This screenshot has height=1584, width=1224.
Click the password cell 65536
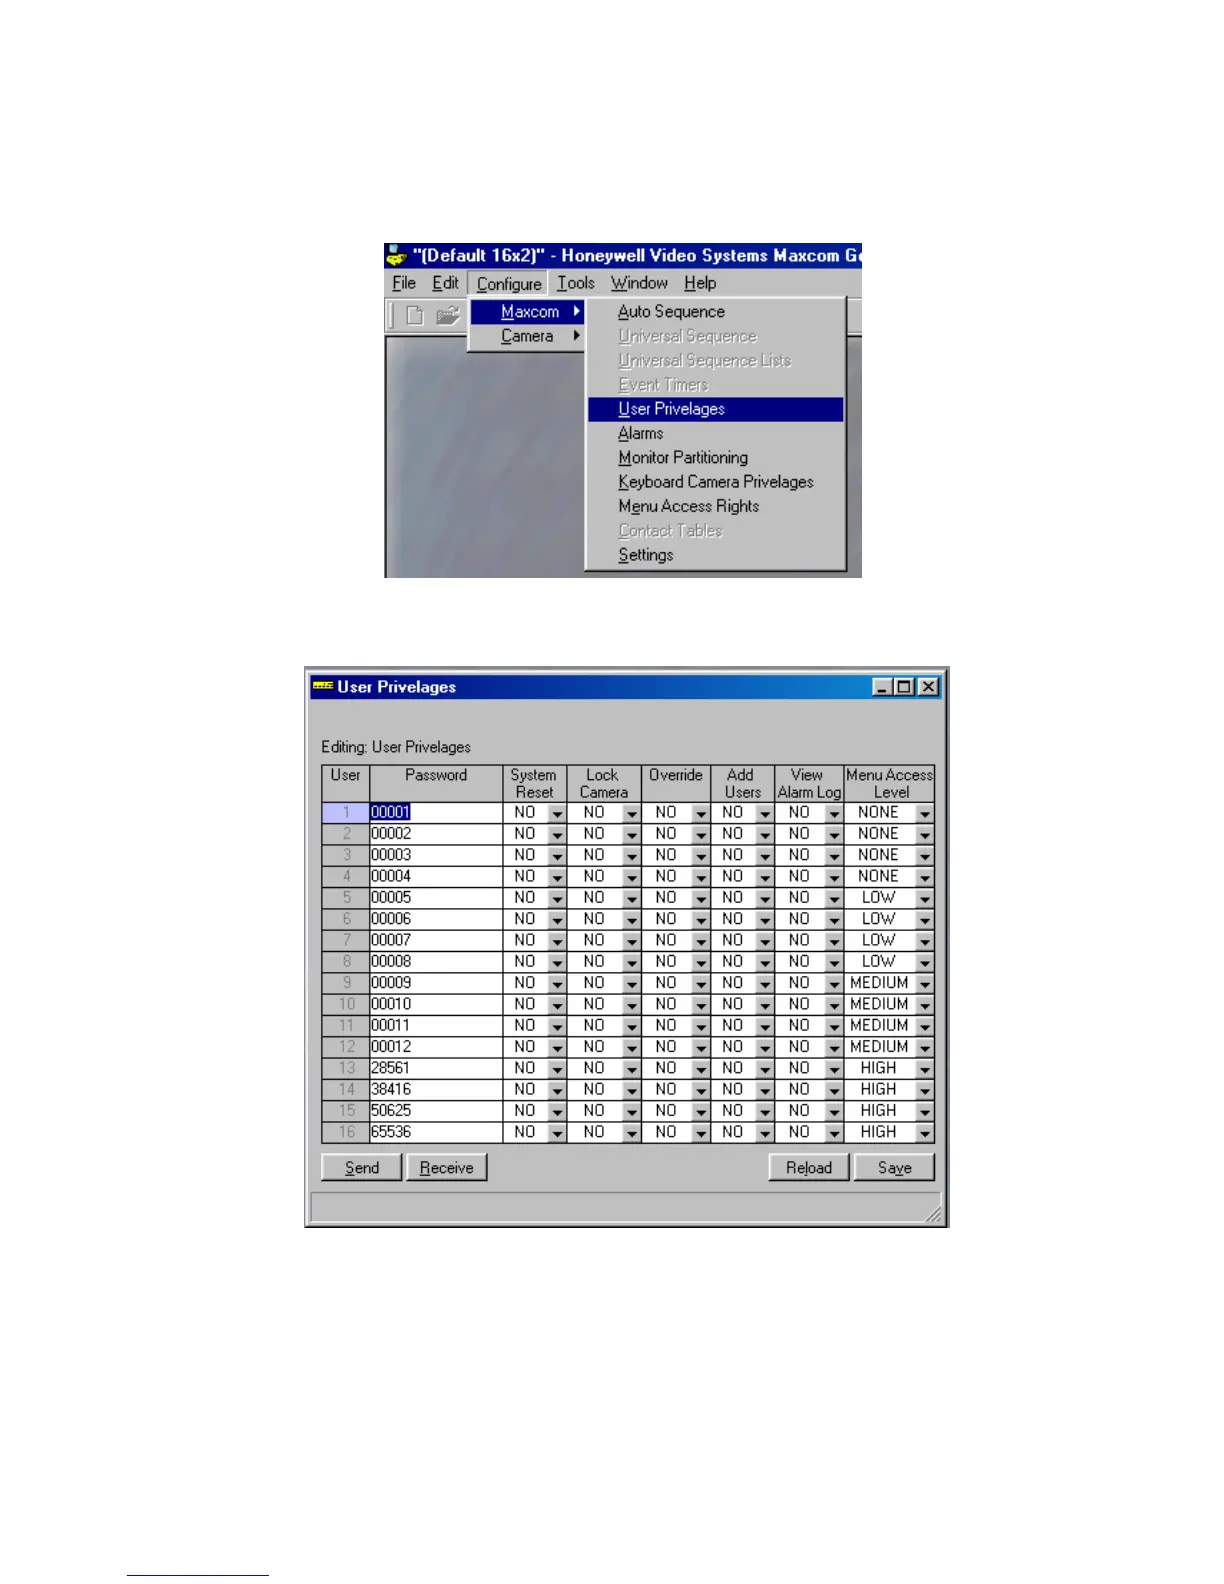click(436, 1132)
